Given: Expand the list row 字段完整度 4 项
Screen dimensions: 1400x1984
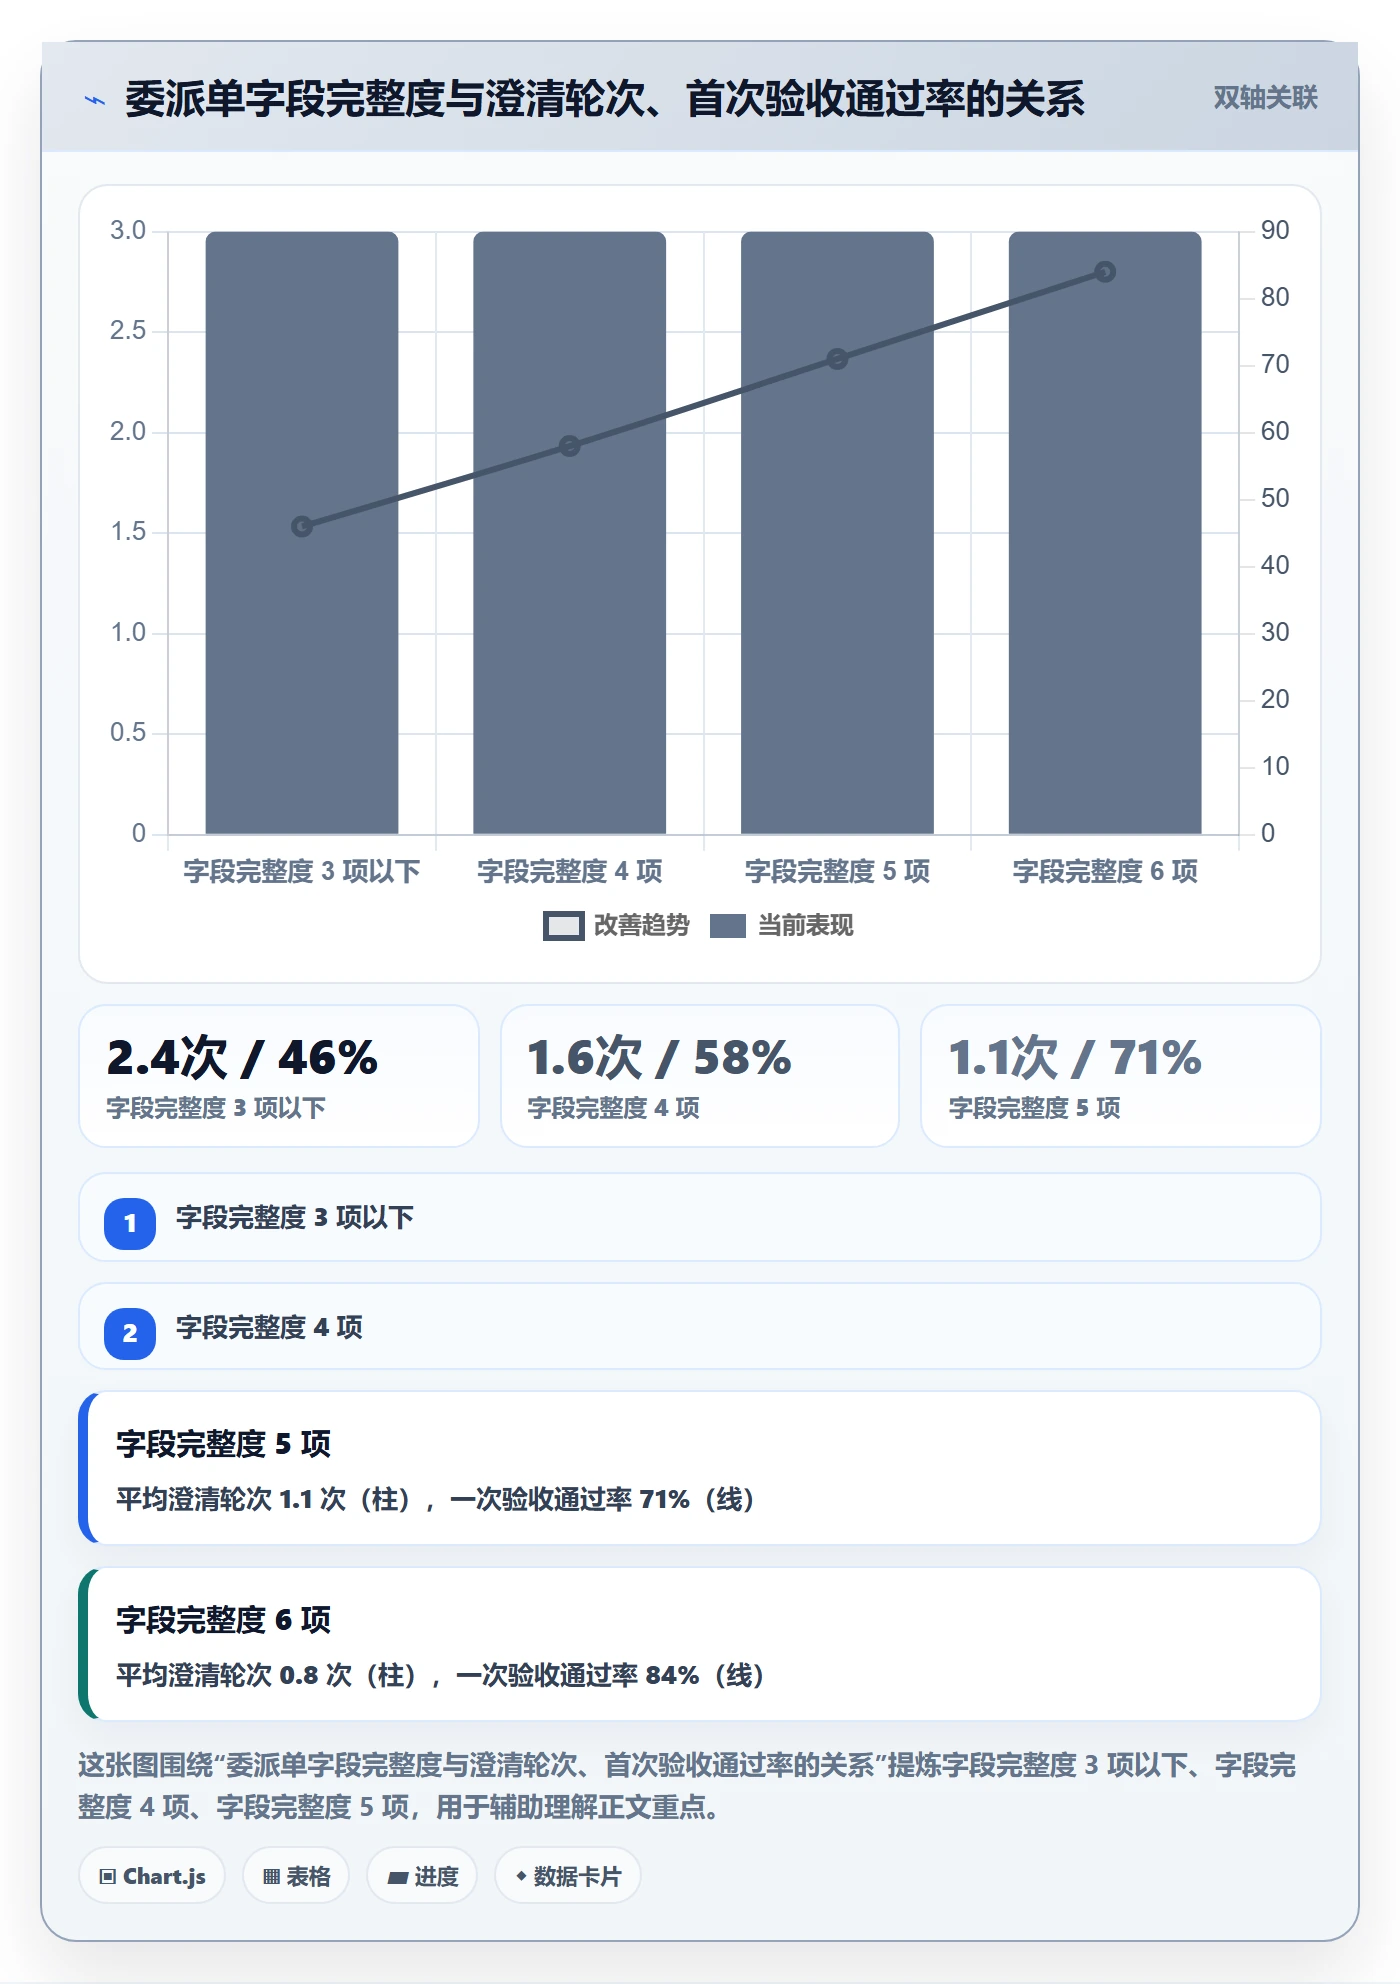Looking at the screenshot, I should [700, 1327].
